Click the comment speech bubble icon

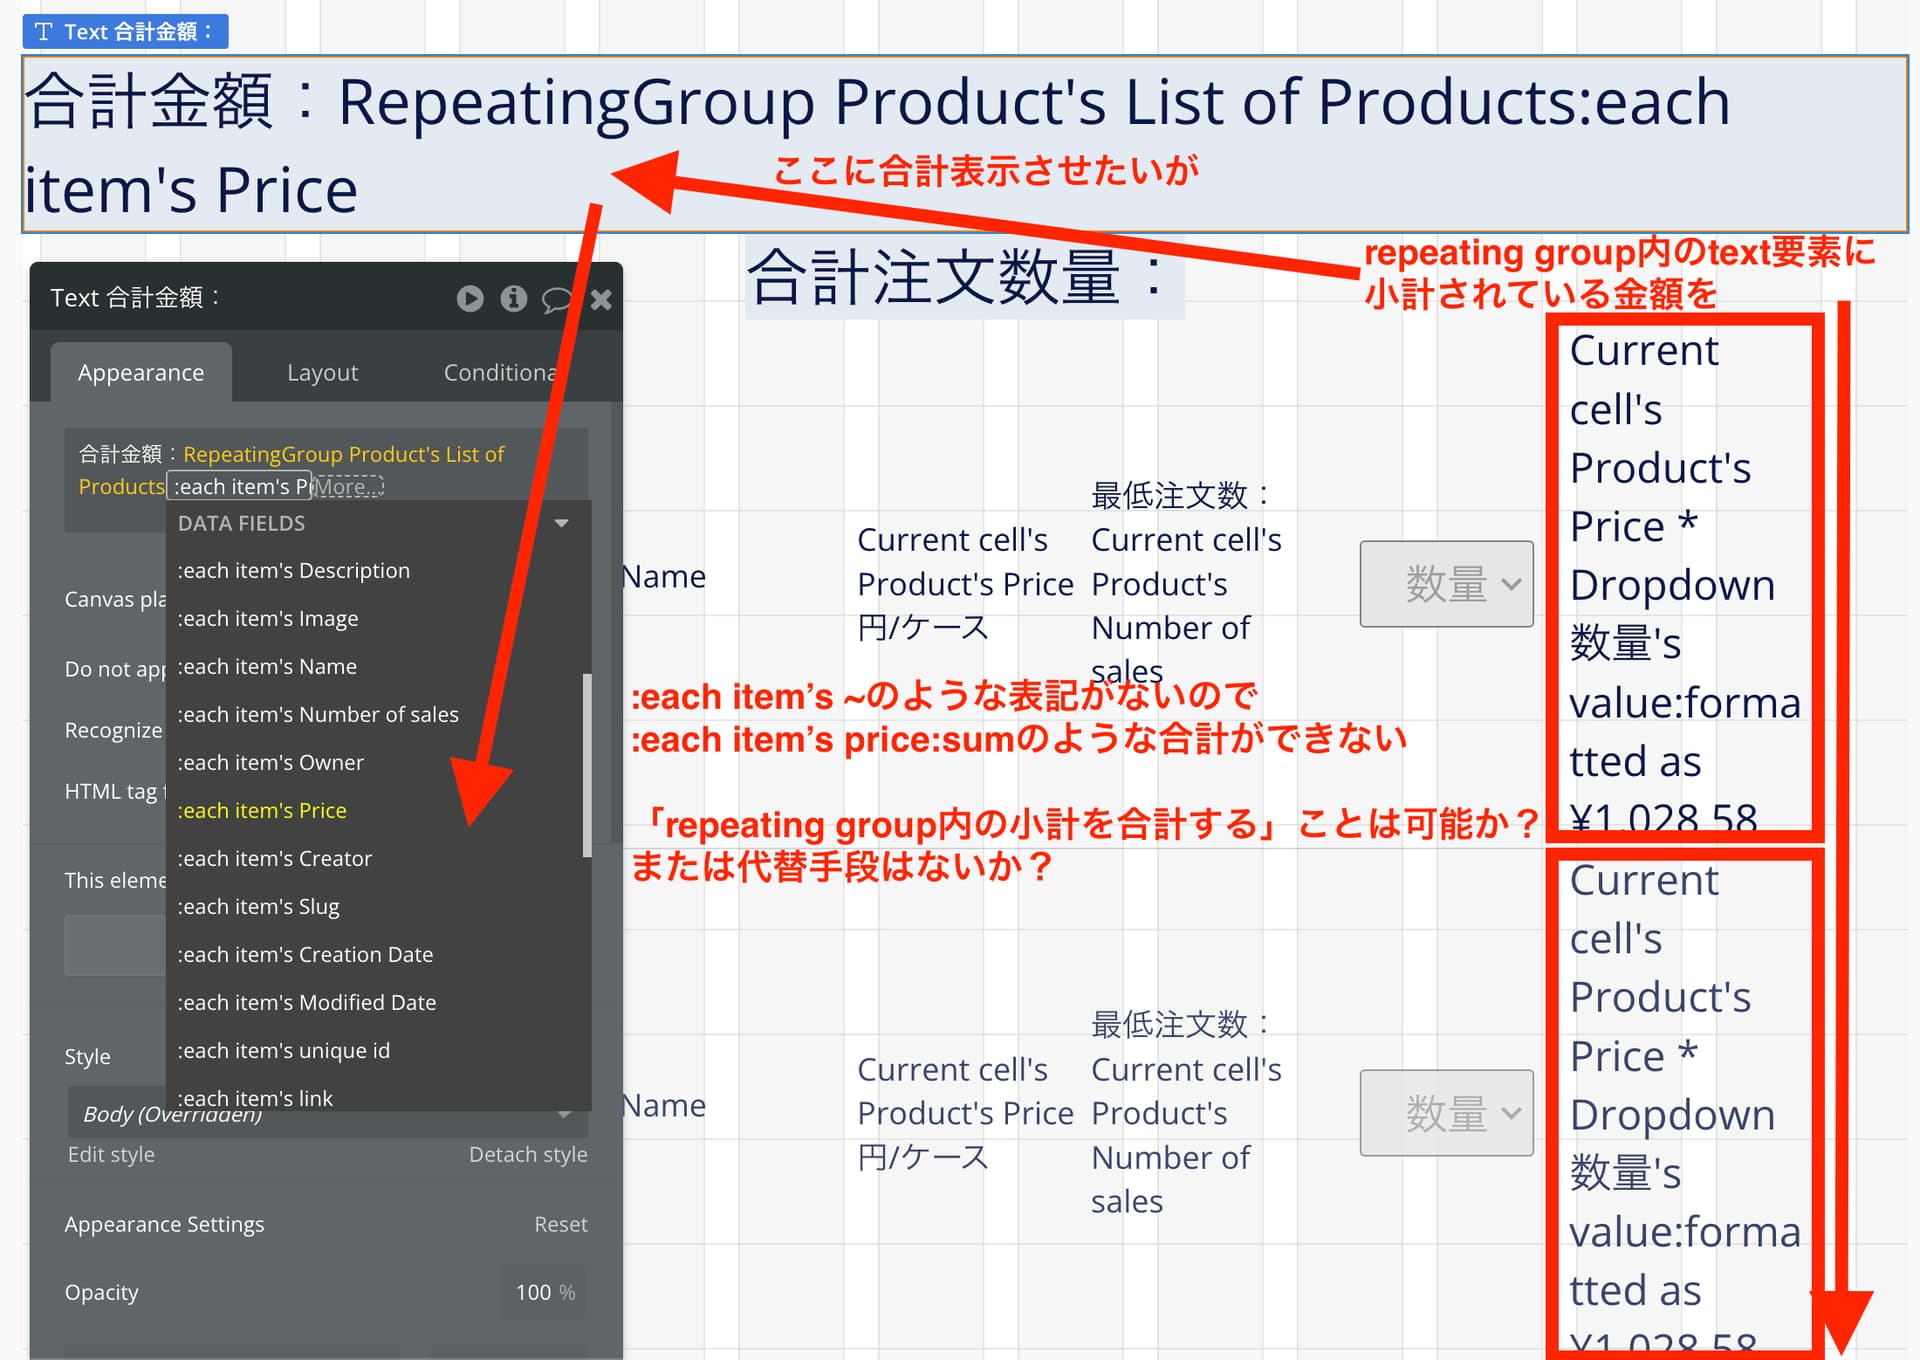point(556,299)
